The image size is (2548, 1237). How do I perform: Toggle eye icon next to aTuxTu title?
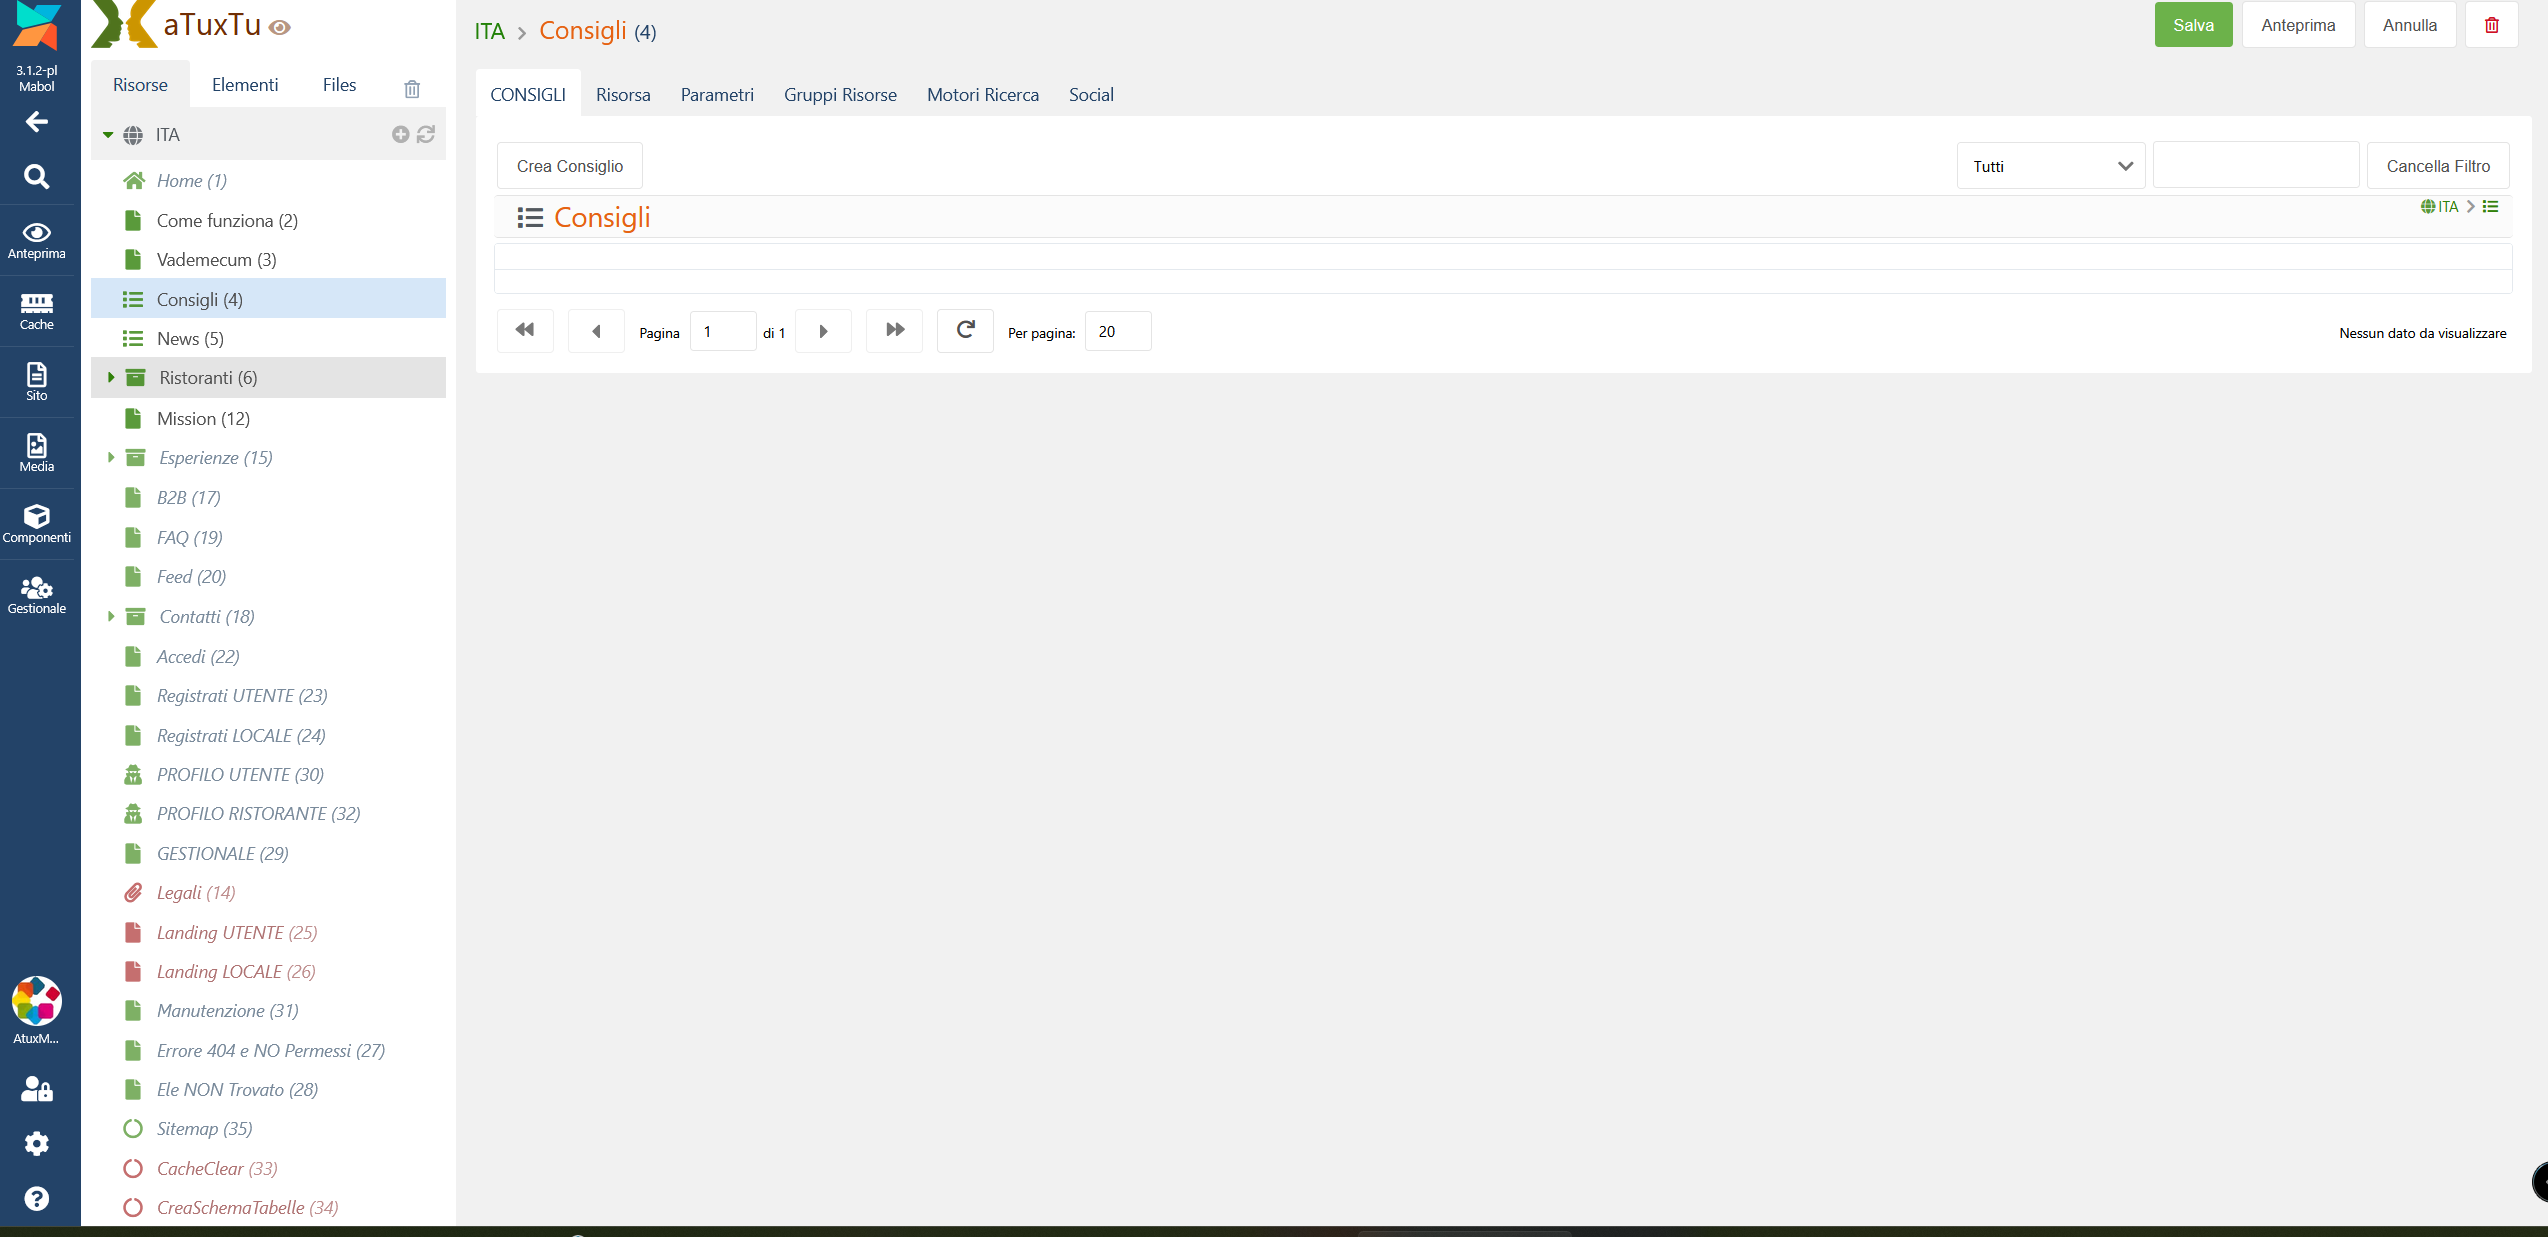[281, 27]
